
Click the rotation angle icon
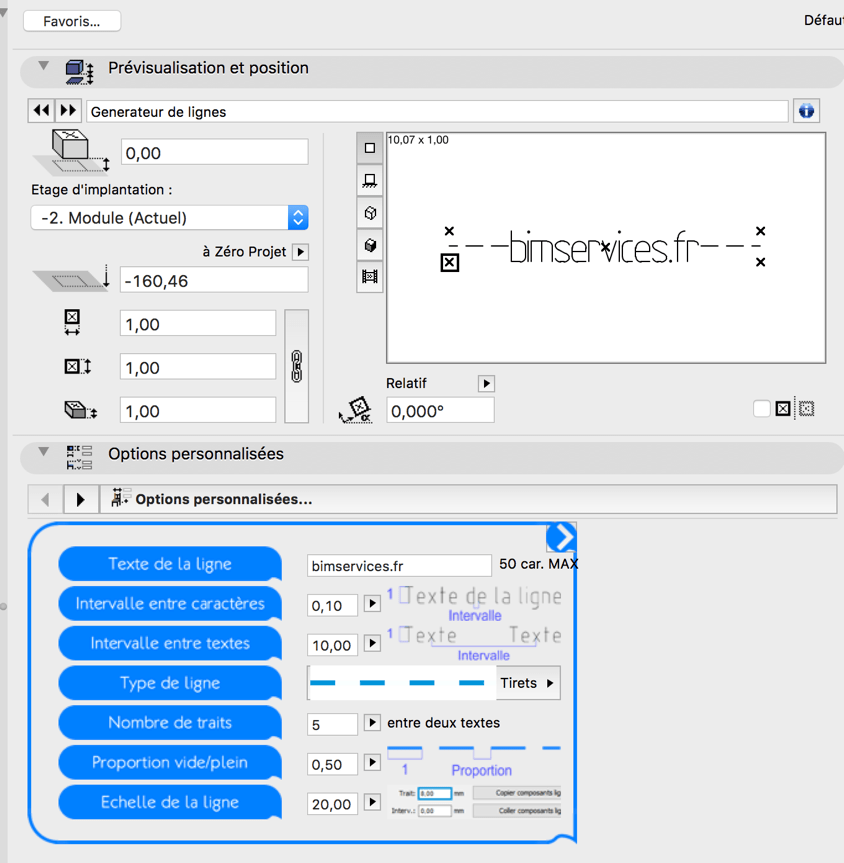tap(356, 410)
